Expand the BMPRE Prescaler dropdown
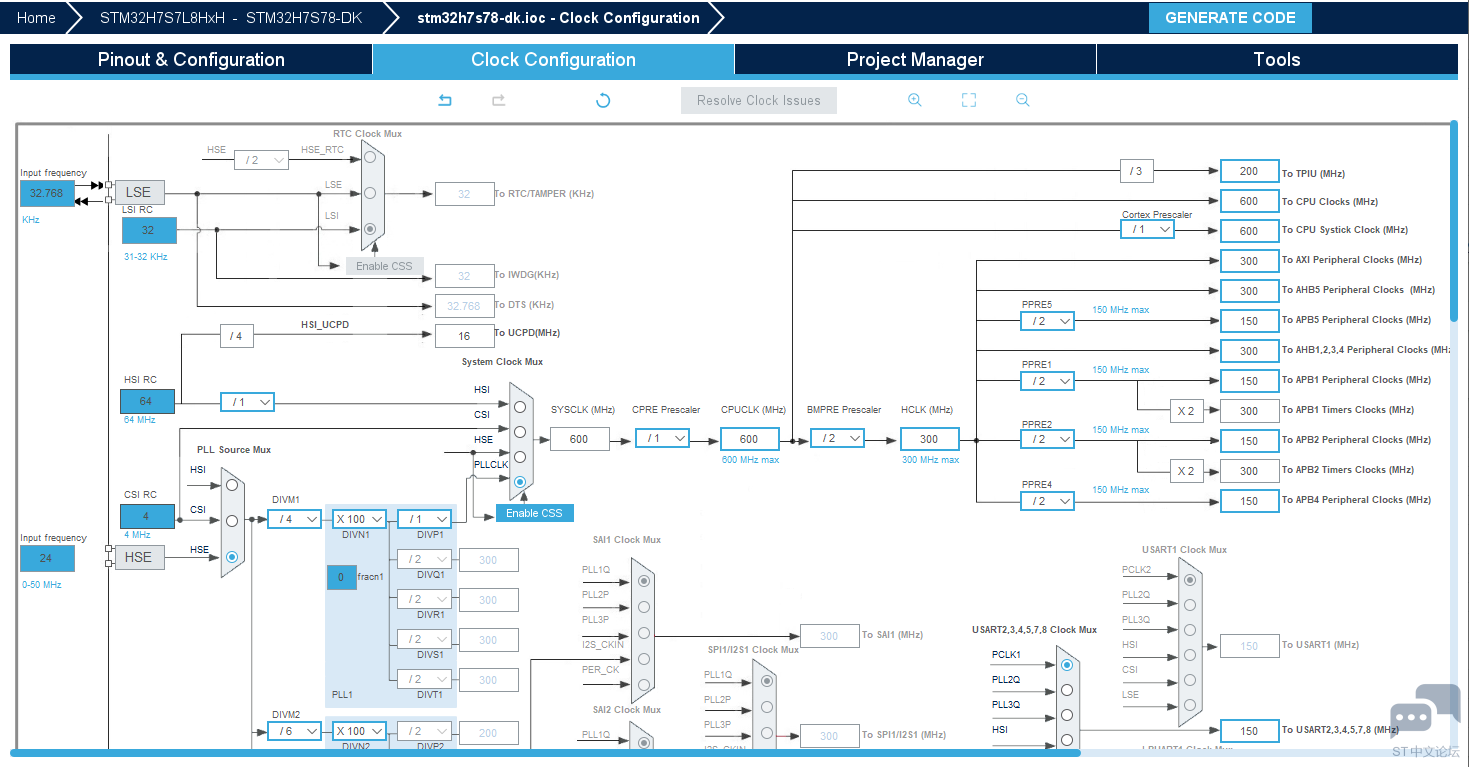 click(837, 438)
